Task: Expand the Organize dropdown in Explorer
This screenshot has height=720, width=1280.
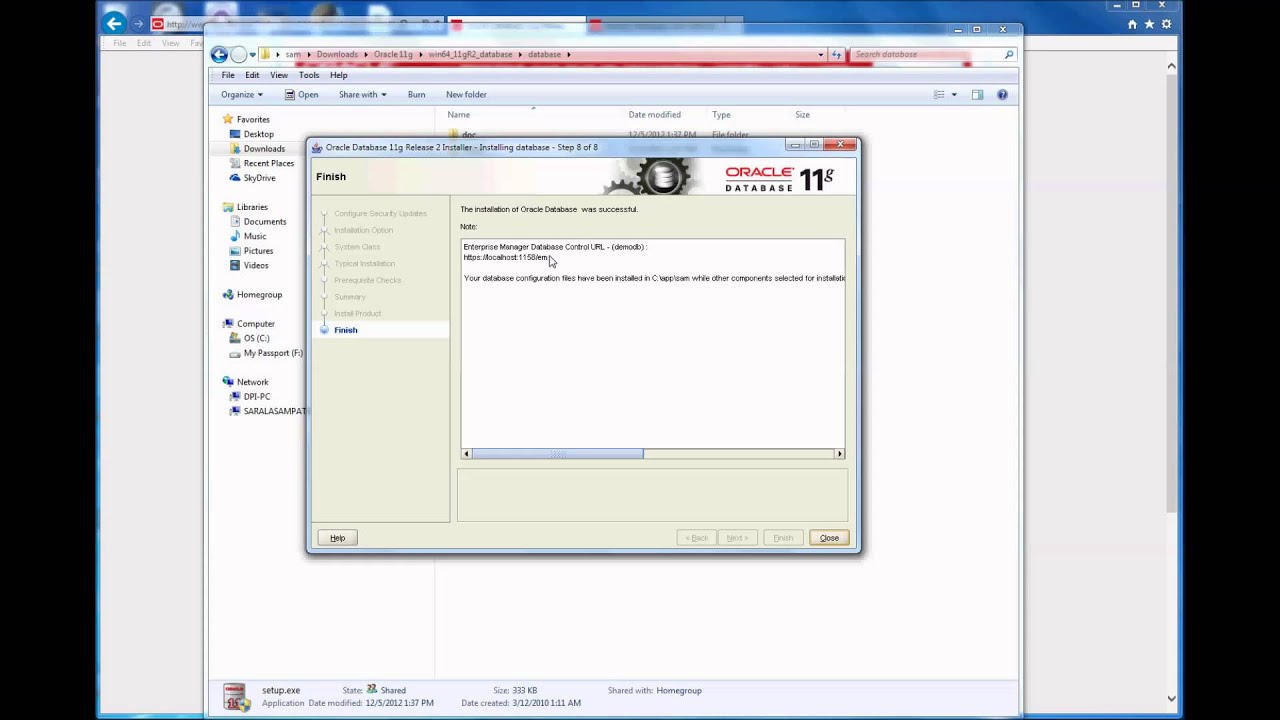Action: [242, 95]
